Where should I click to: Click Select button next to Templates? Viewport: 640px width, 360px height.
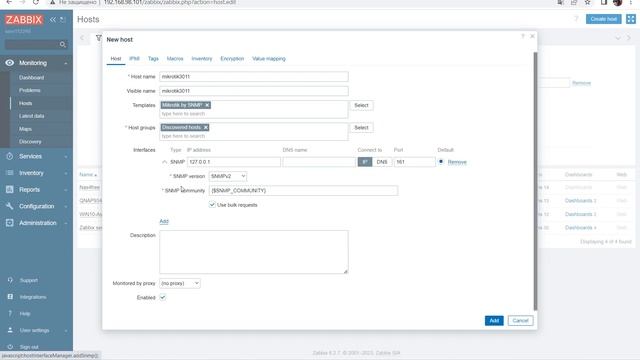(x=361, y=105)
